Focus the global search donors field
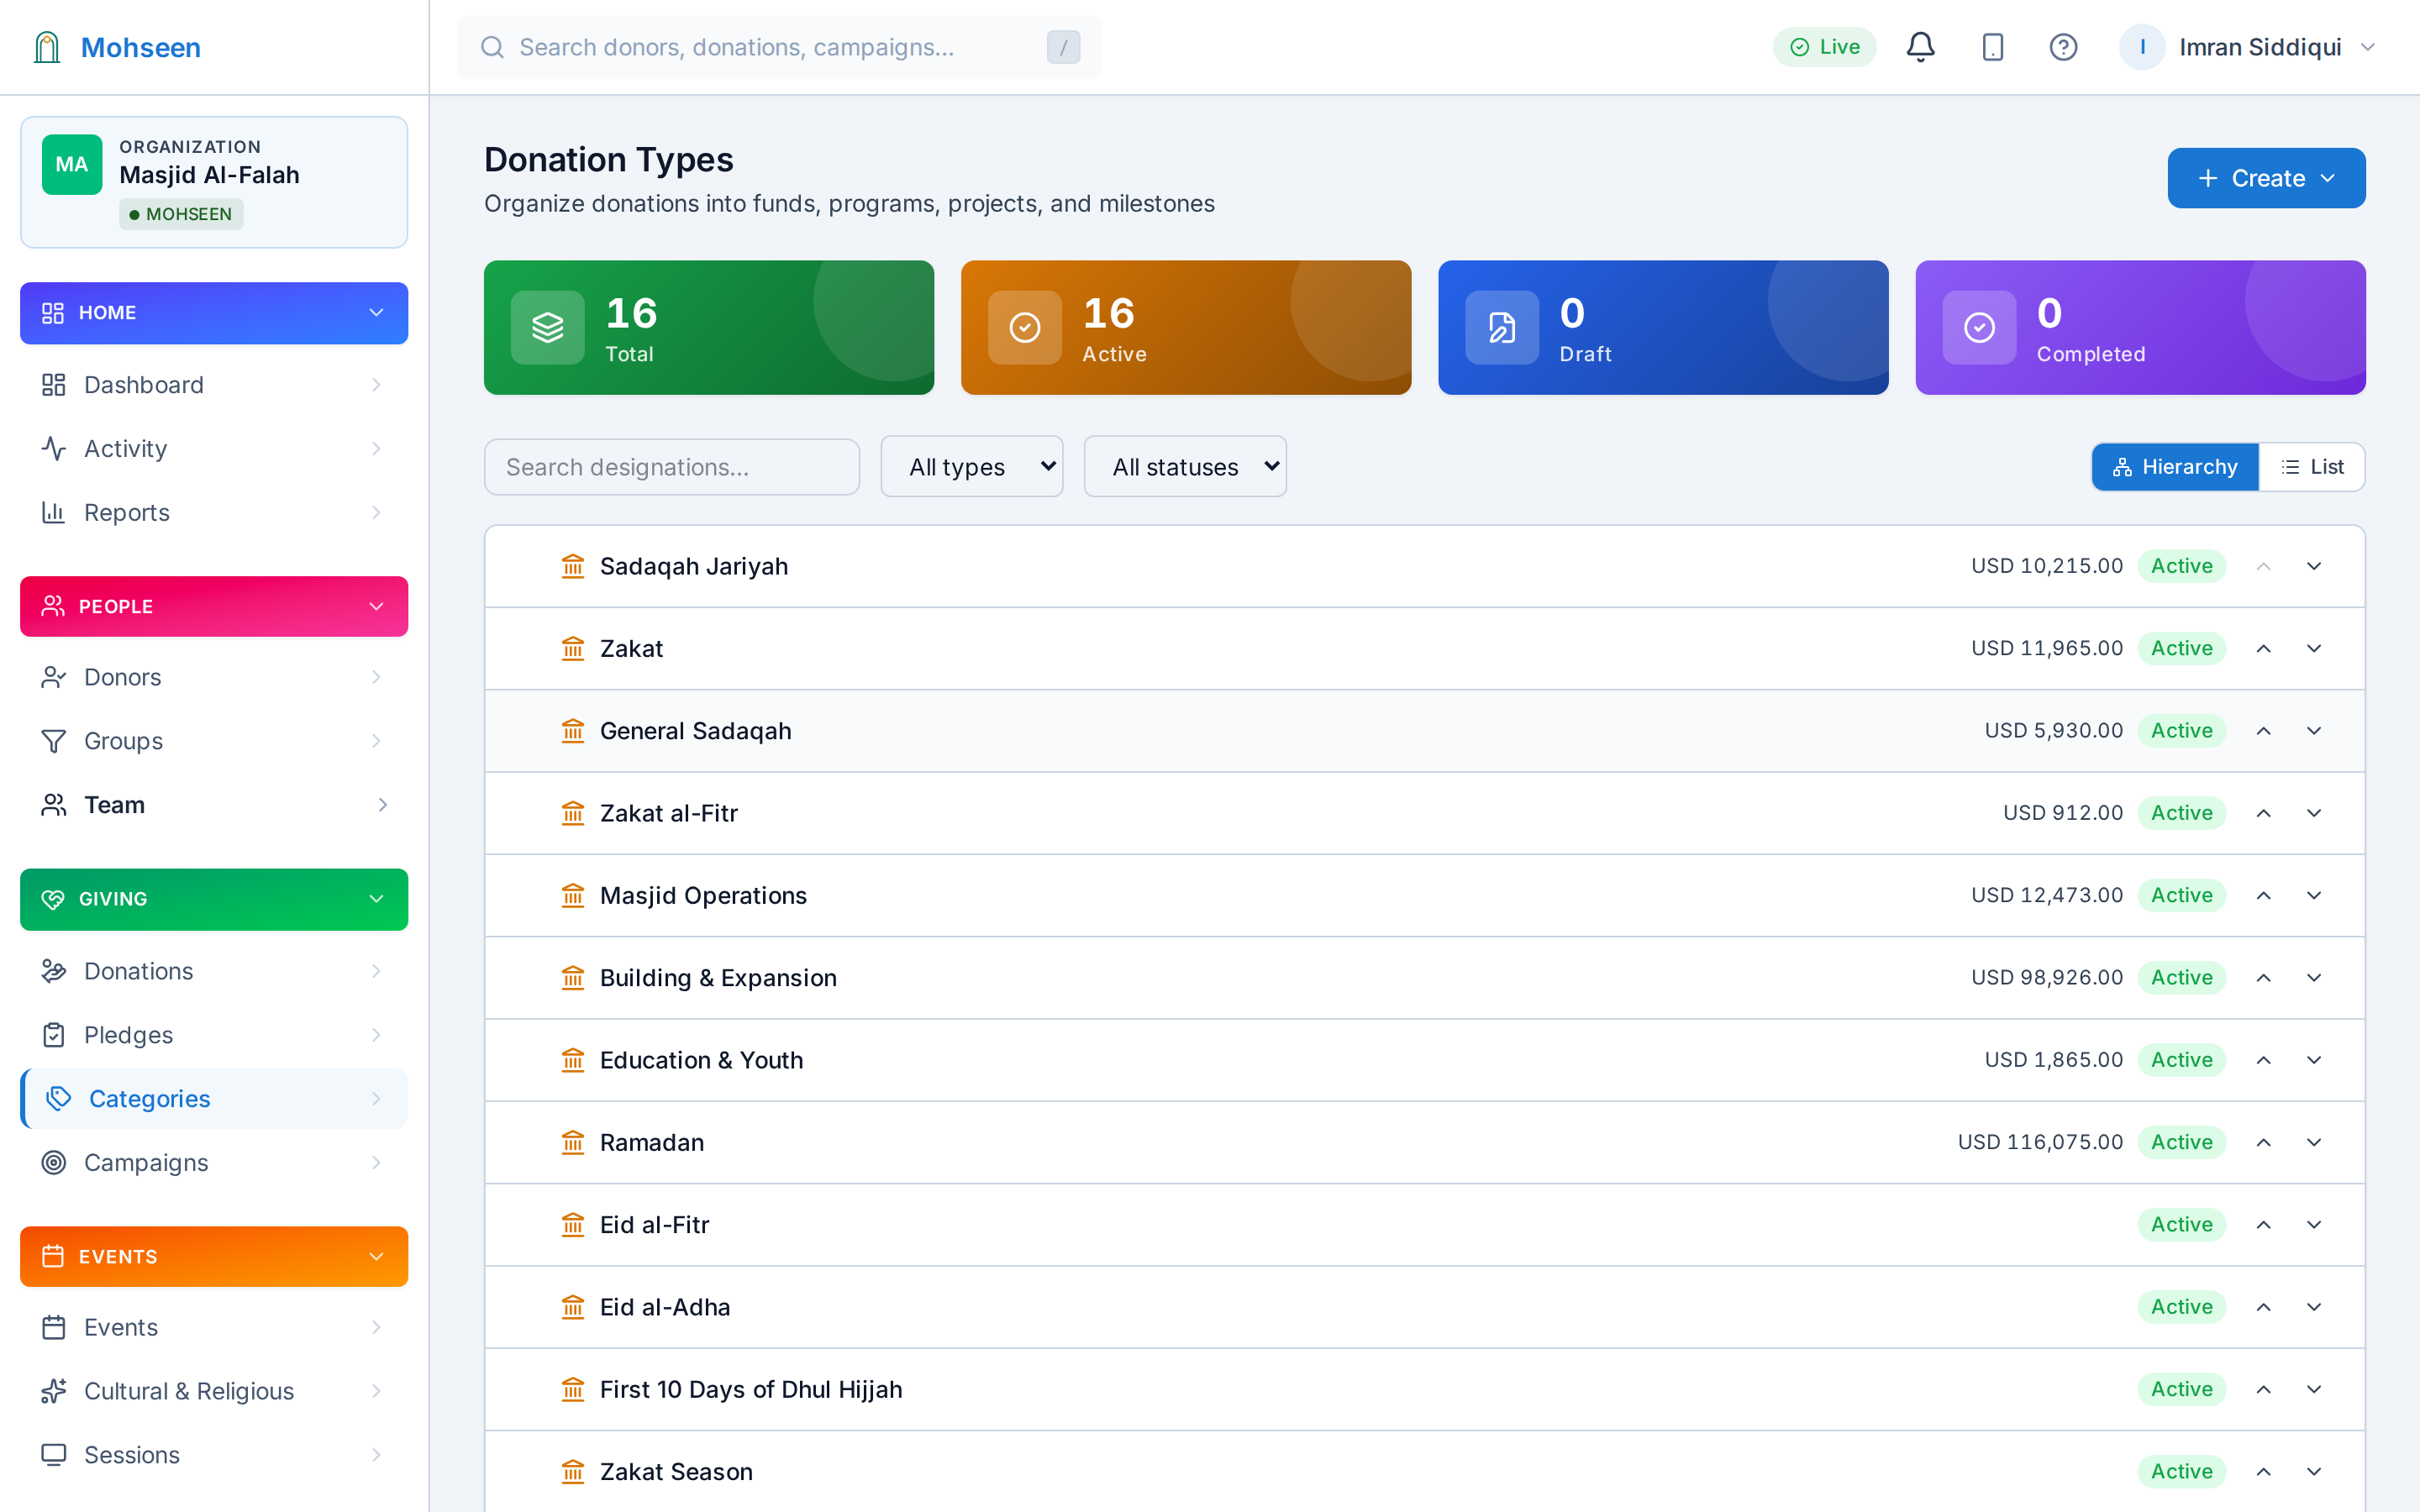 780,47
